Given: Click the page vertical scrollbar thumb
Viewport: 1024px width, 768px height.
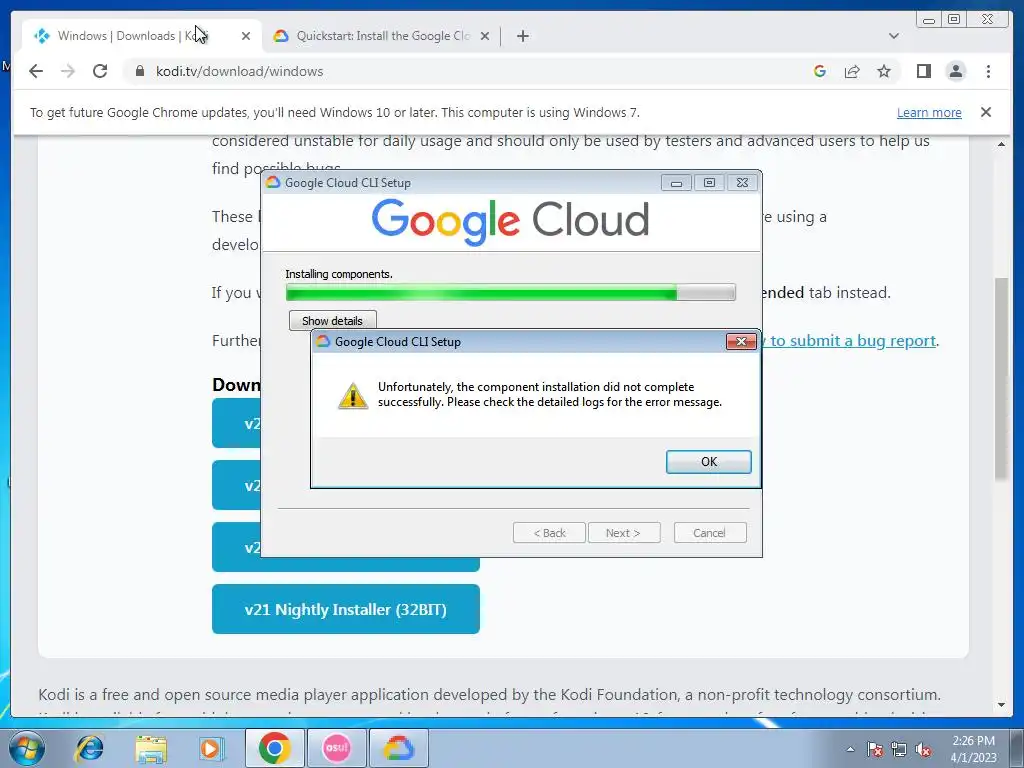Looking at the screenshot, I should [x=1001, y=379].
